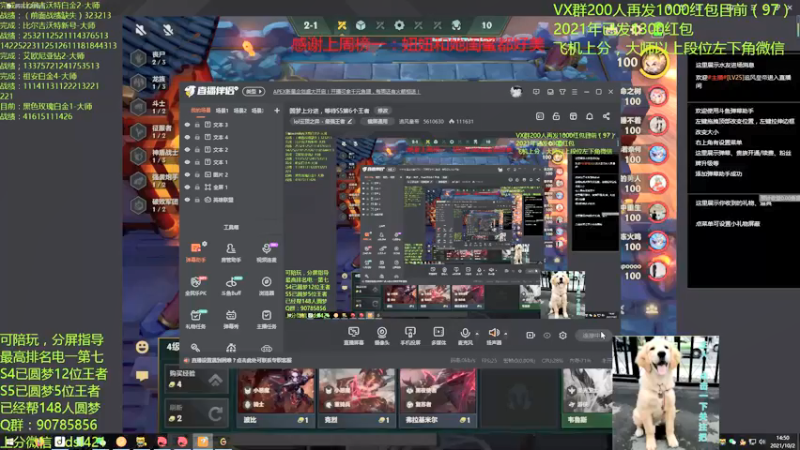Open the 浏览器 browser tool
Image resolution: width=800 pixels, height=450 pixels.
266,286
